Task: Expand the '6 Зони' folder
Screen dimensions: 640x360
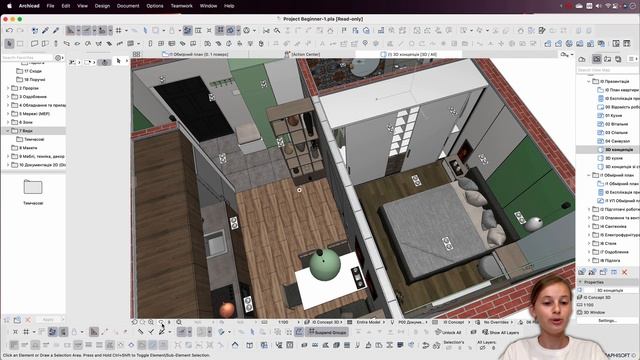Action: click(8, 122)
